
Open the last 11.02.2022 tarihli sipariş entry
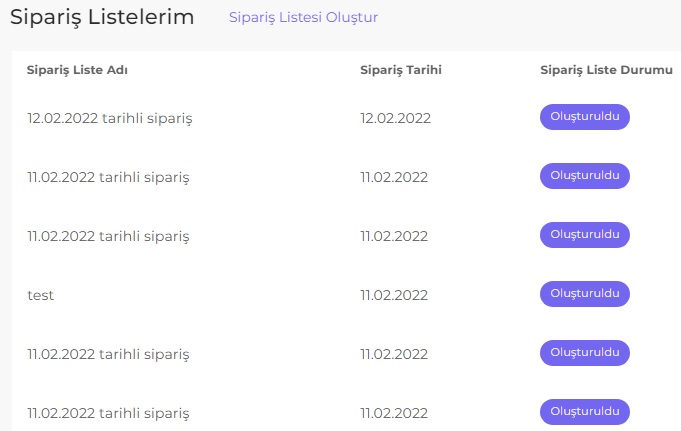[108, 414]
